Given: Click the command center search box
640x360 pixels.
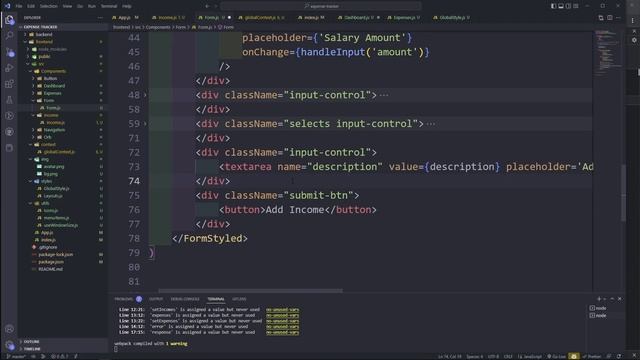Looking at the screenshot, I should pyautogui.click(x=320, y=6).
